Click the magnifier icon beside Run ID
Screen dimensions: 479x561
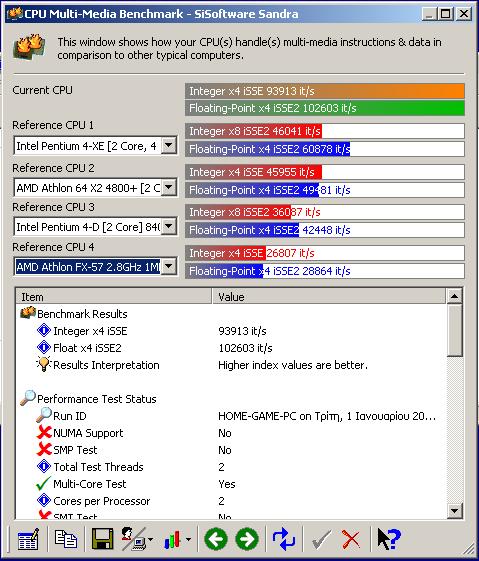pos(44,415)
